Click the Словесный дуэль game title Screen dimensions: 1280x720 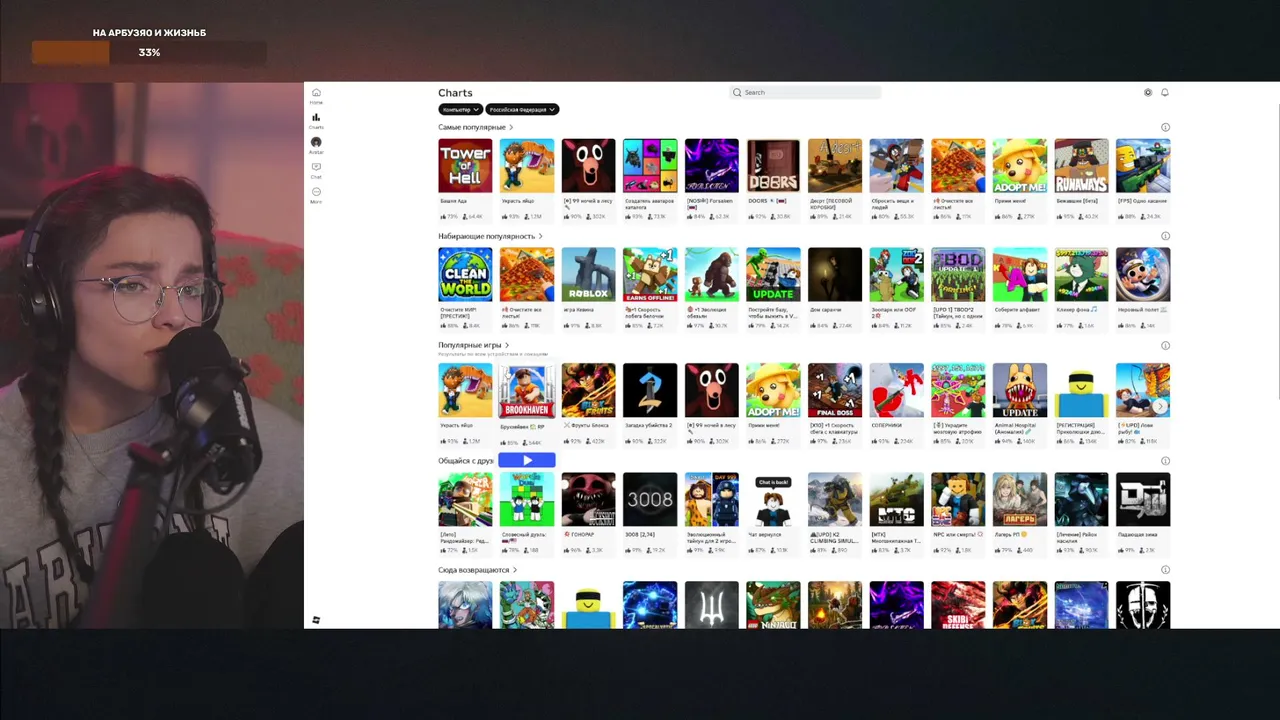tap(526, 538)
